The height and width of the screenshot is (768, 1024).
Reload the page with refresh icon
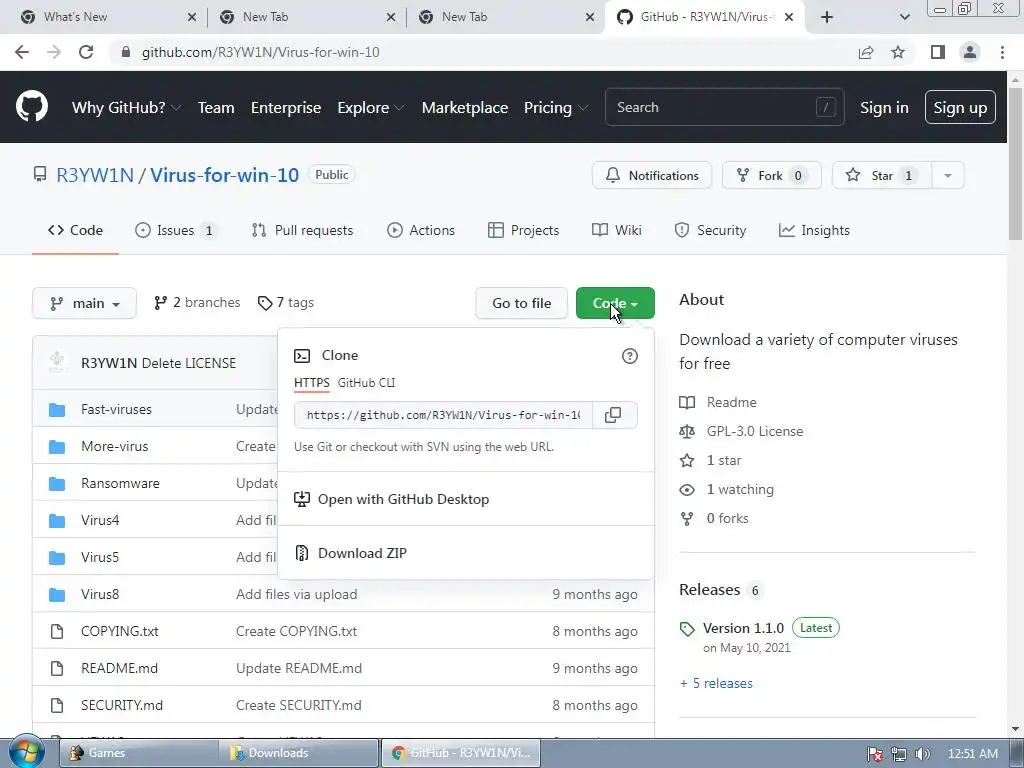86,52
